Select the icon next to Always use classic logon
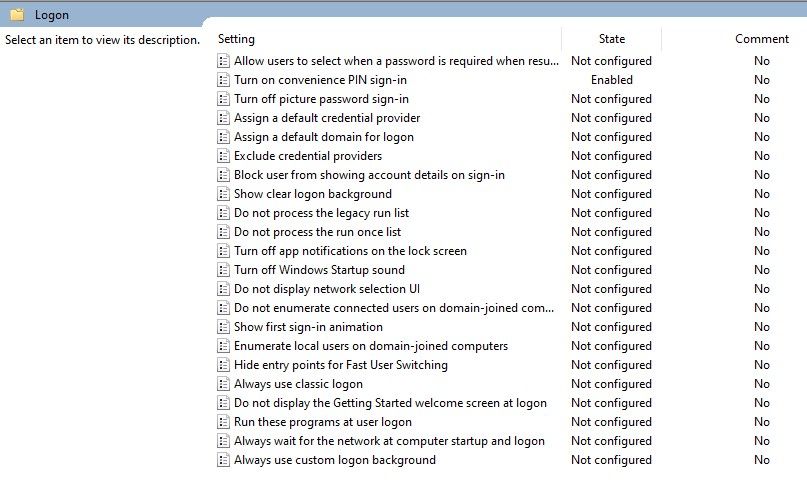This screenshot has width=807, height=486. tap(223, 384)
